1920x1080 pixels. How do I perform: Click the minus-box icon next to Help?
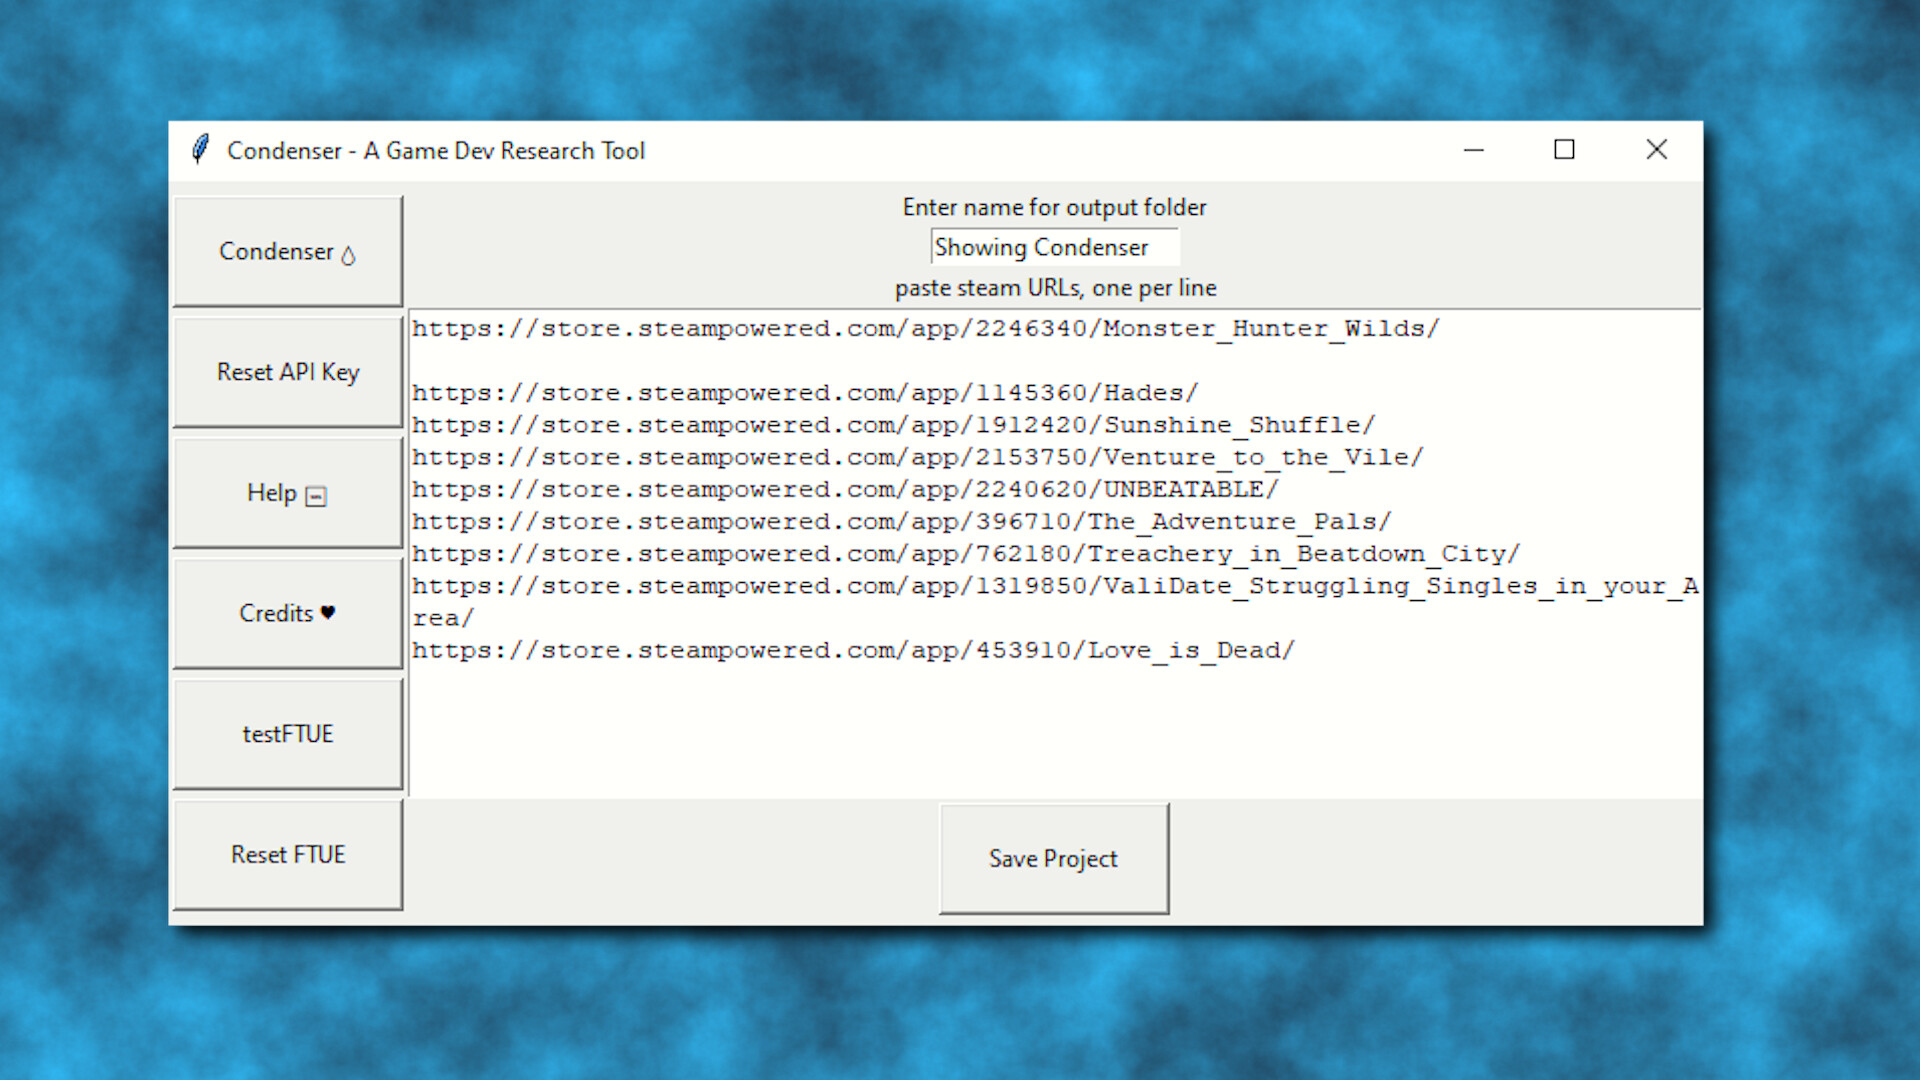coord(315,496)
